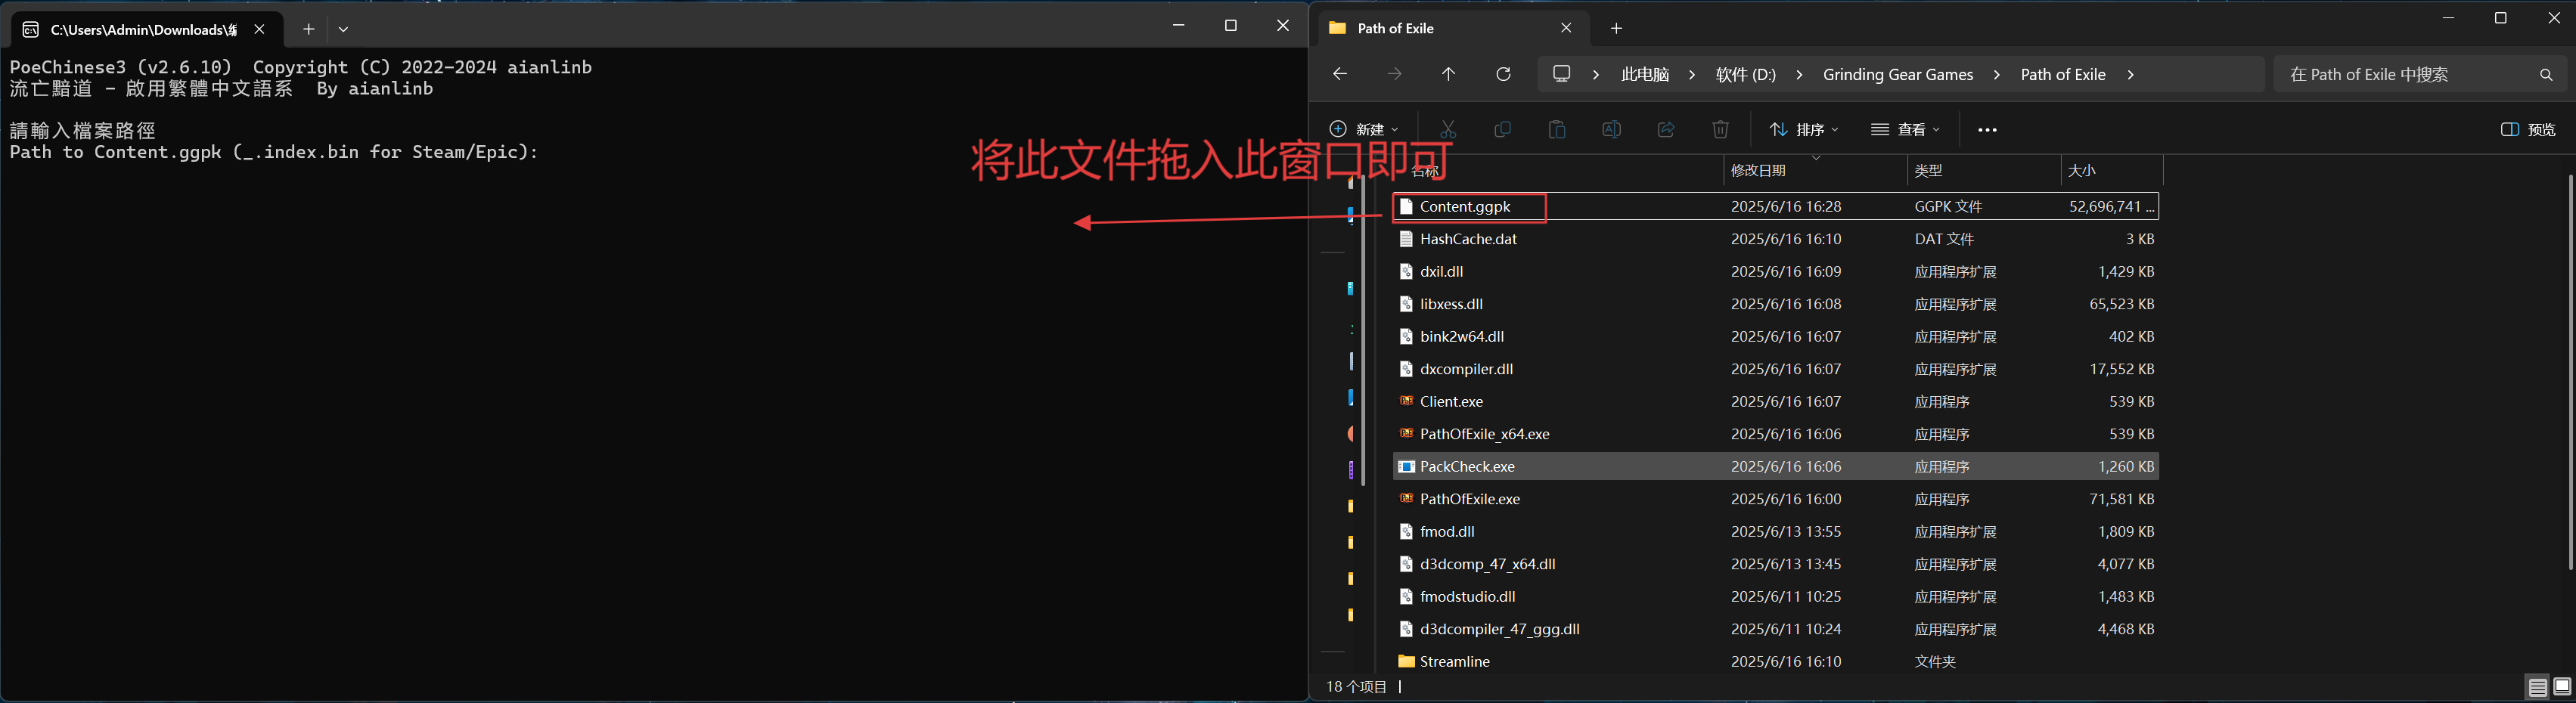The image size is (2576, 703).
Task: Add a new tab in File Explorer
Action: (x=1616, y=28)
